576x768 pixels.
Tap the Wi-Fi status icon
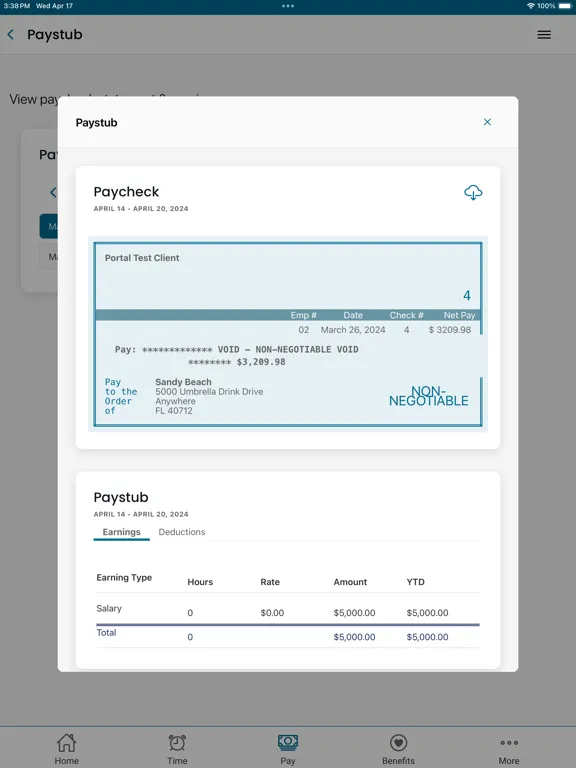(530, 6)
